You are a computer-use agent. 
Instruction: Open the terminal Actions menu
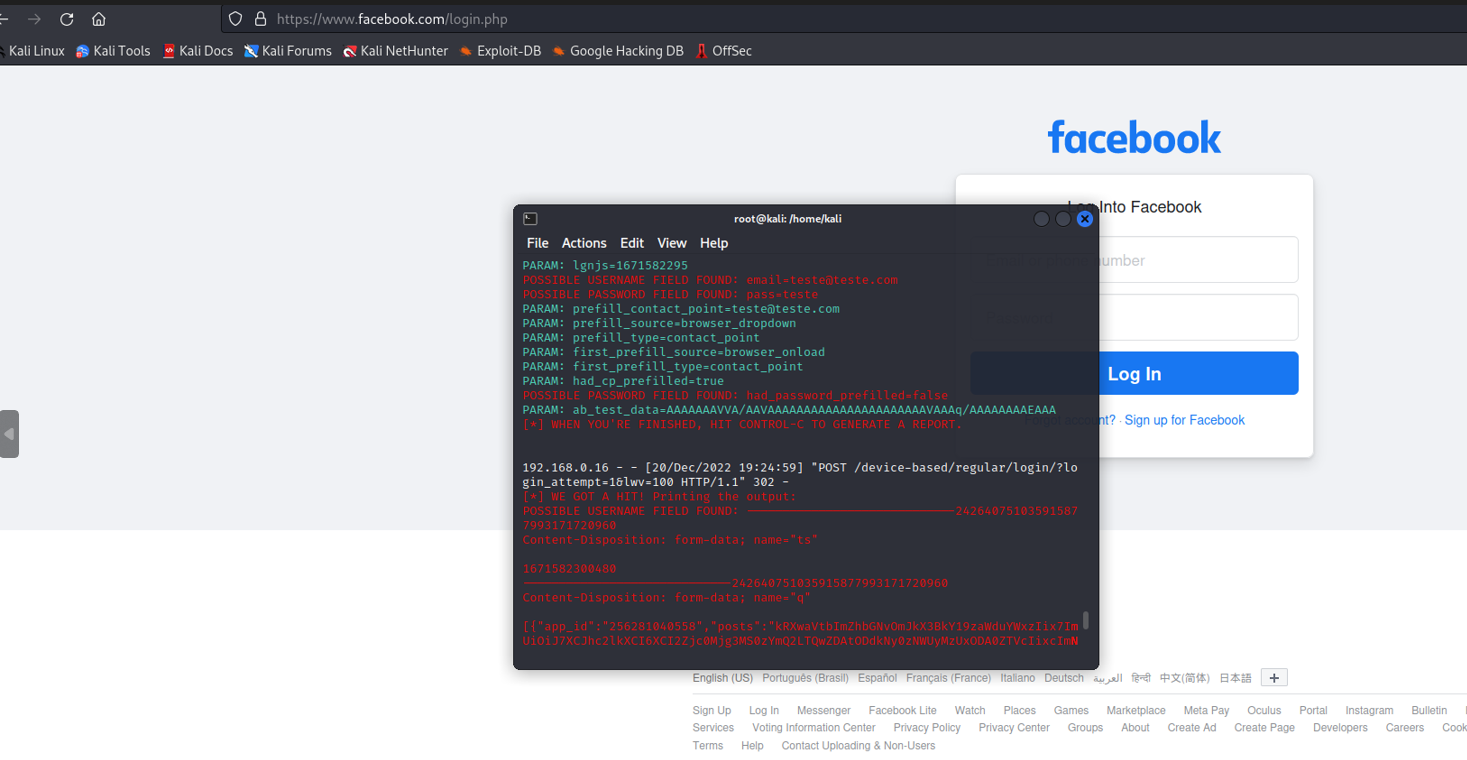[584, 243]
